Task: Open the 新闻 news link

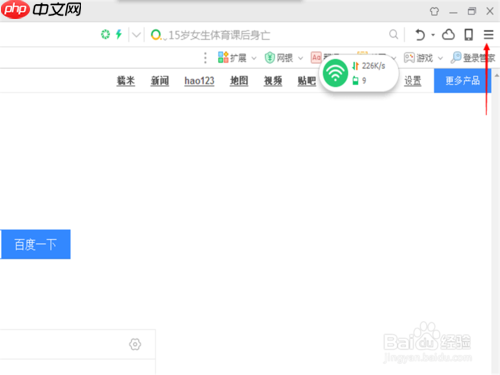Action: click(x=160, y=81)
